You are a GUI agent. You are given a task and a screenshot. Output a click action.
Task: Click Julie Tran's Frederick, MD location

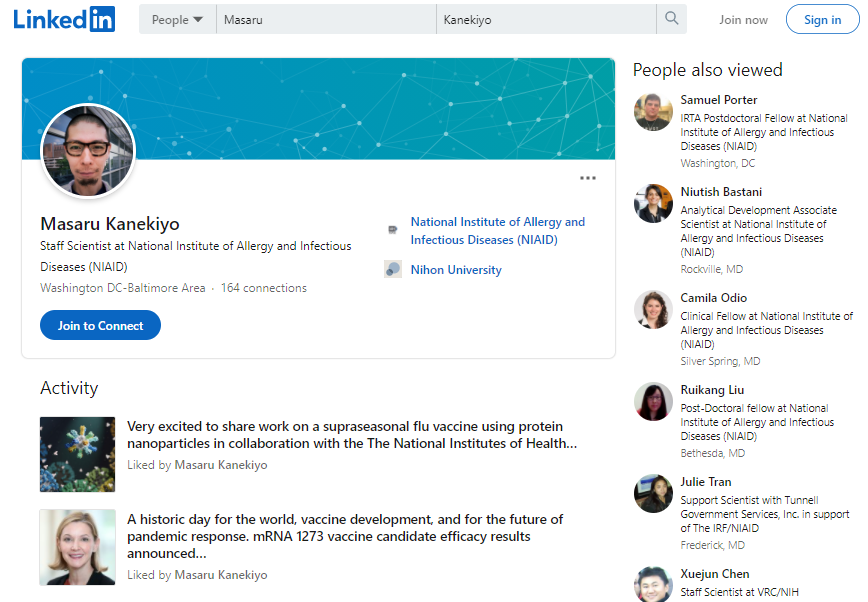tap(712, 545)
